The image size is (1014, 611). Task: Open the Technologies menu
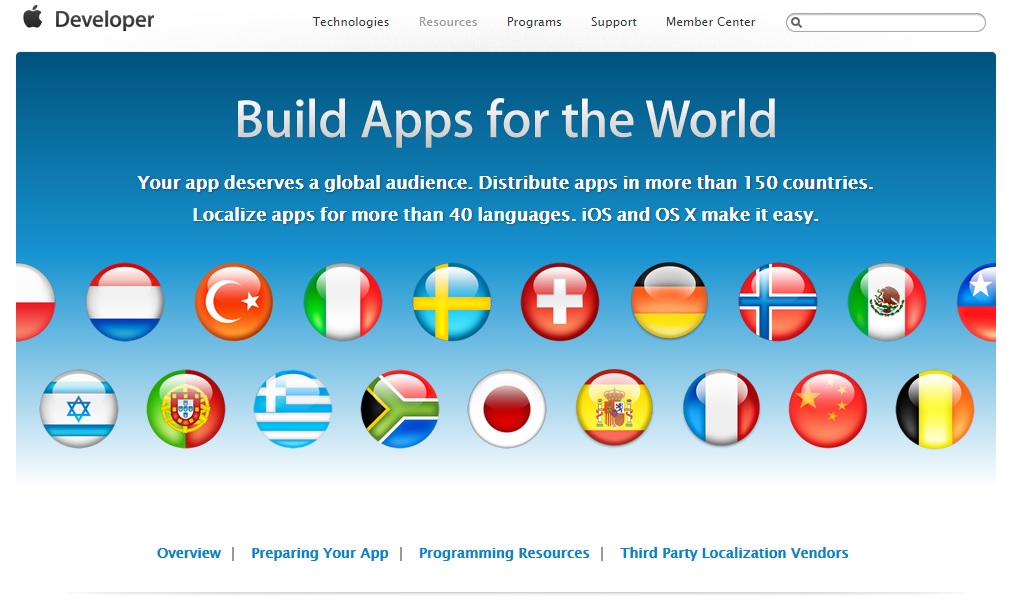[351, 22]
